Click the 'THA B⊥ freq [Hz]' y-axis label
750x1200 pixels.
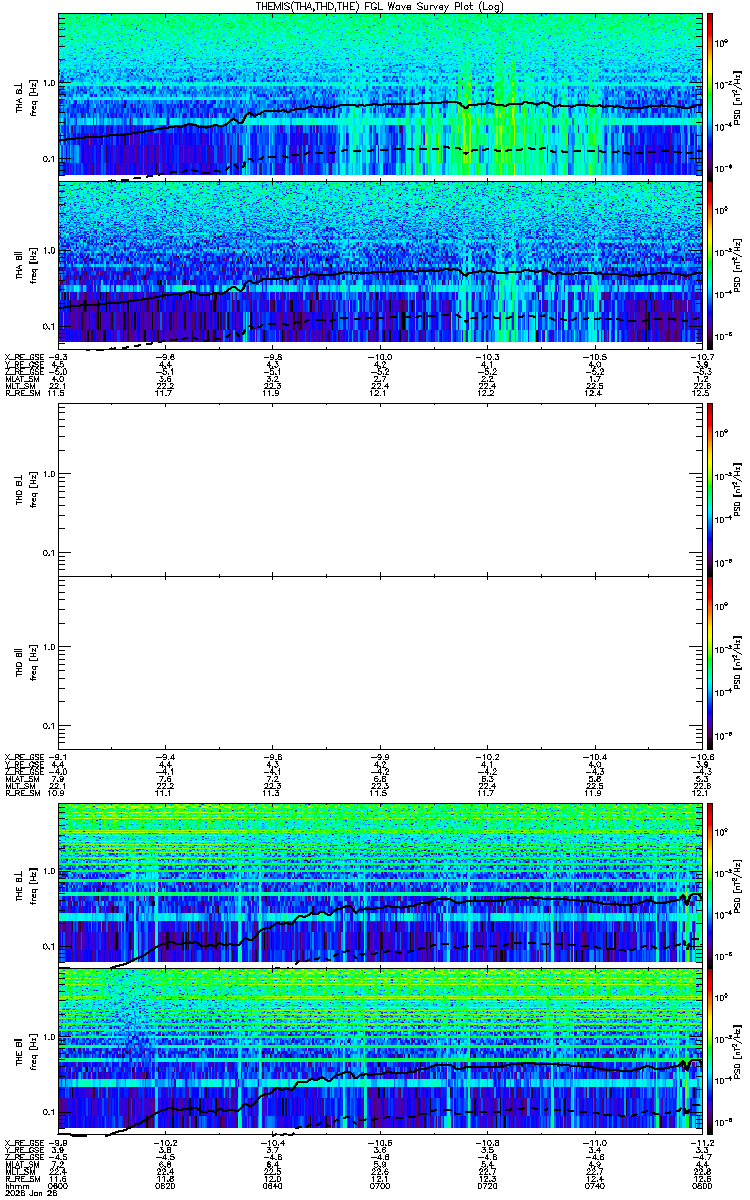26,96
